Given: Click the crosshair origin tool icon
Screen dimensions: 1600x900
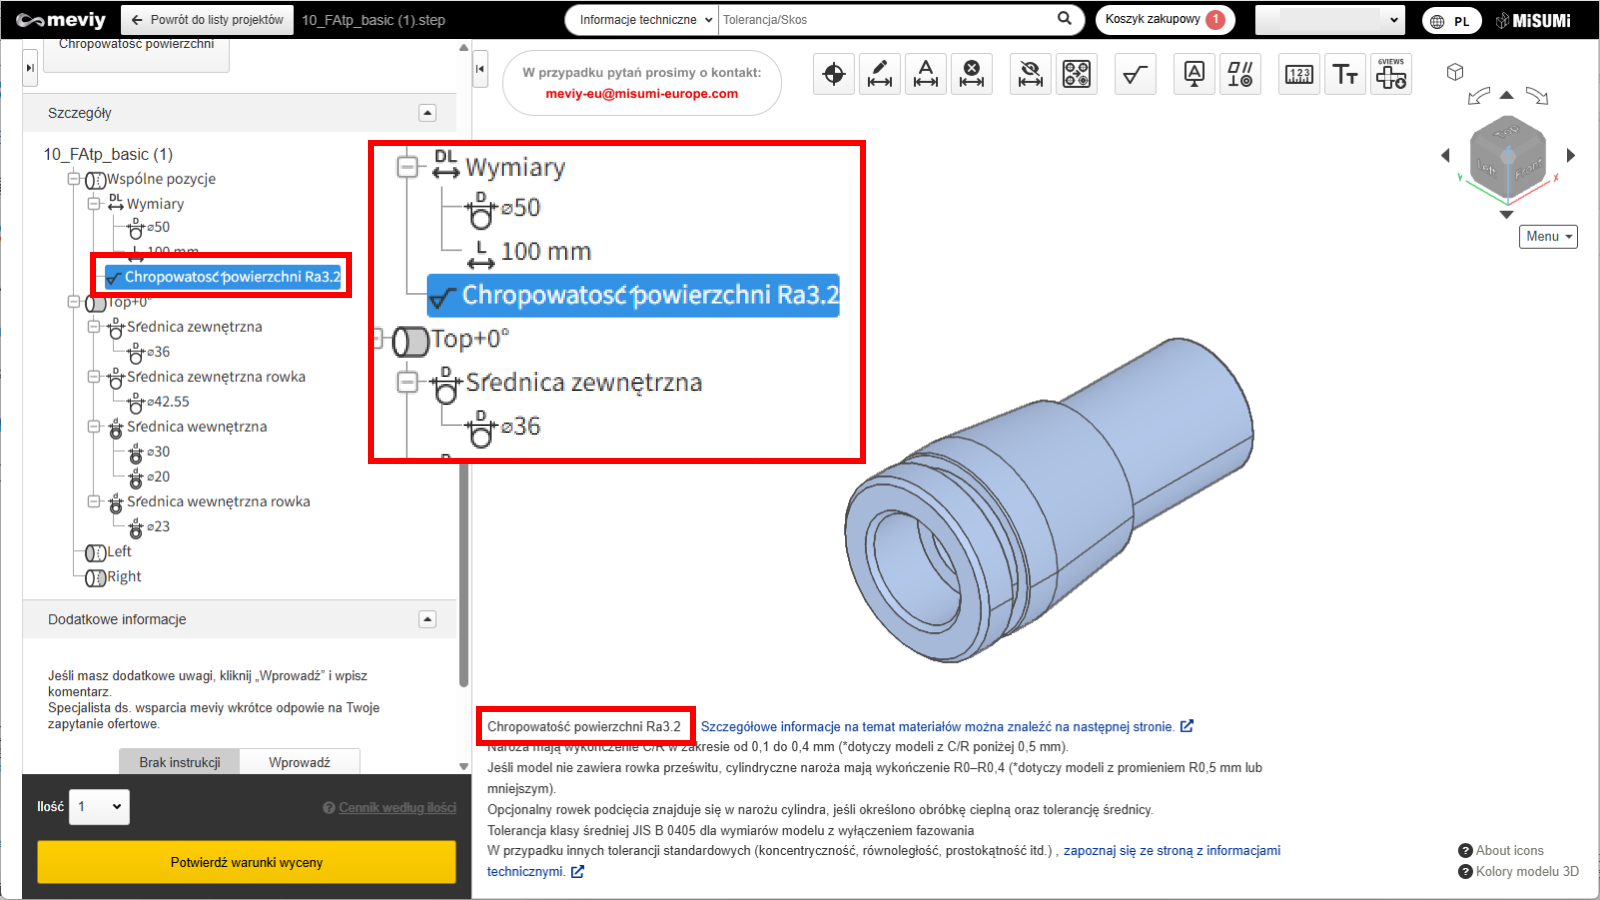Looking at the screenshot, I should click(834, 74).
